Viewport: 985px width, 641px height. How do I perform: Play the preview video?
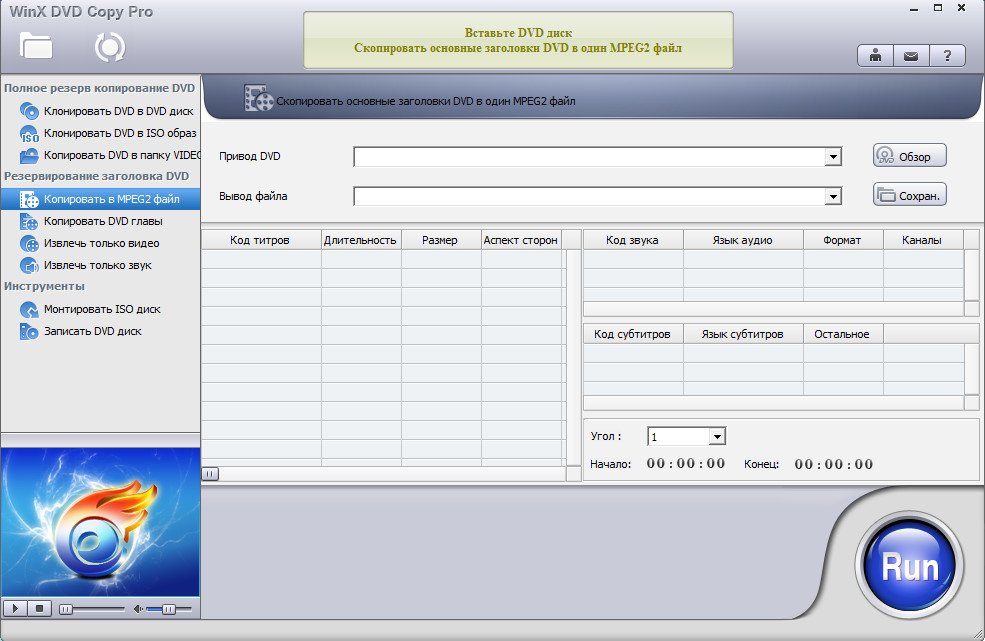click(15, 608)
